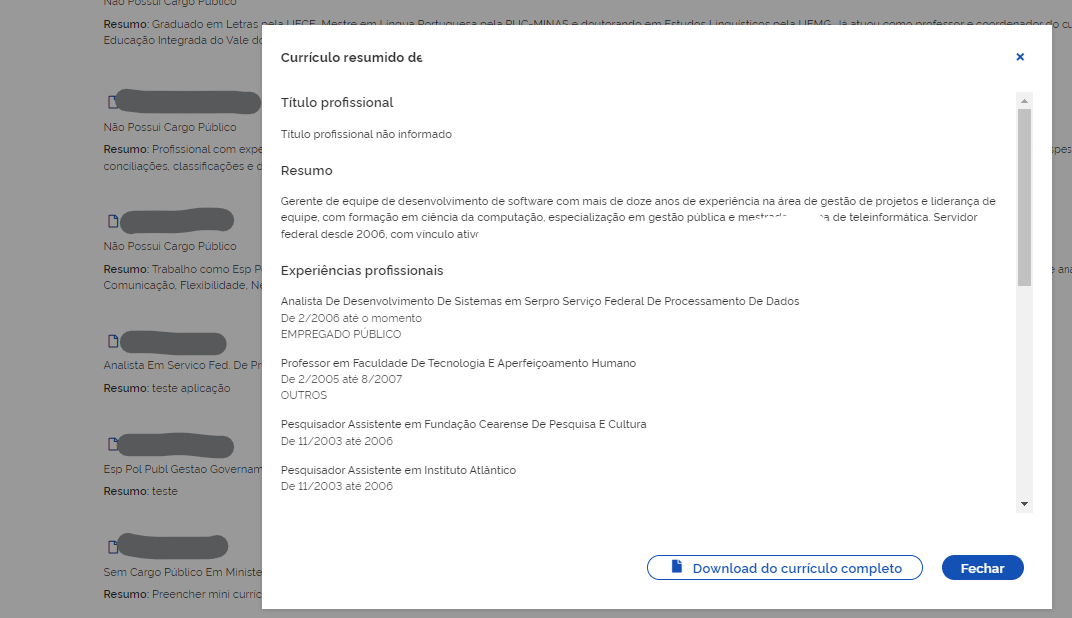Click document icon above 'Trabalho como Esp' summary

[113, 221]
